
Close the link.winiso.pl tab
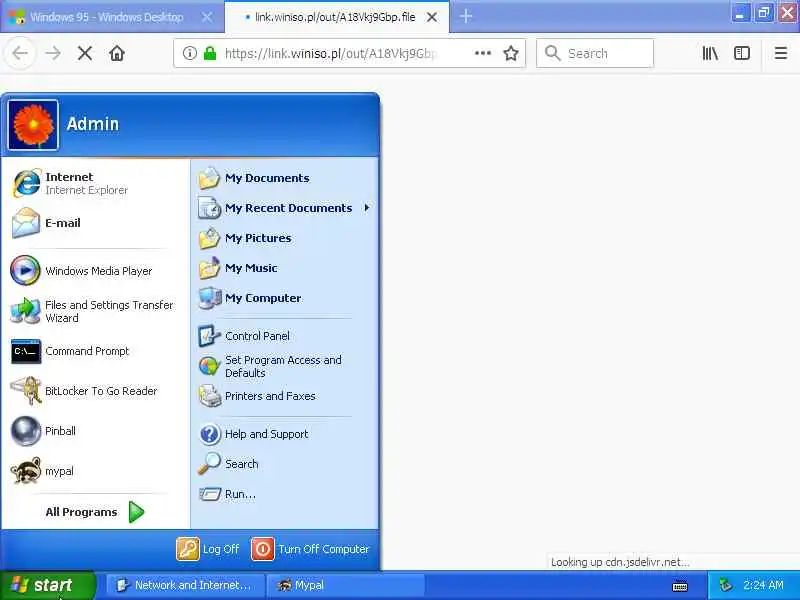click(432, 17)
